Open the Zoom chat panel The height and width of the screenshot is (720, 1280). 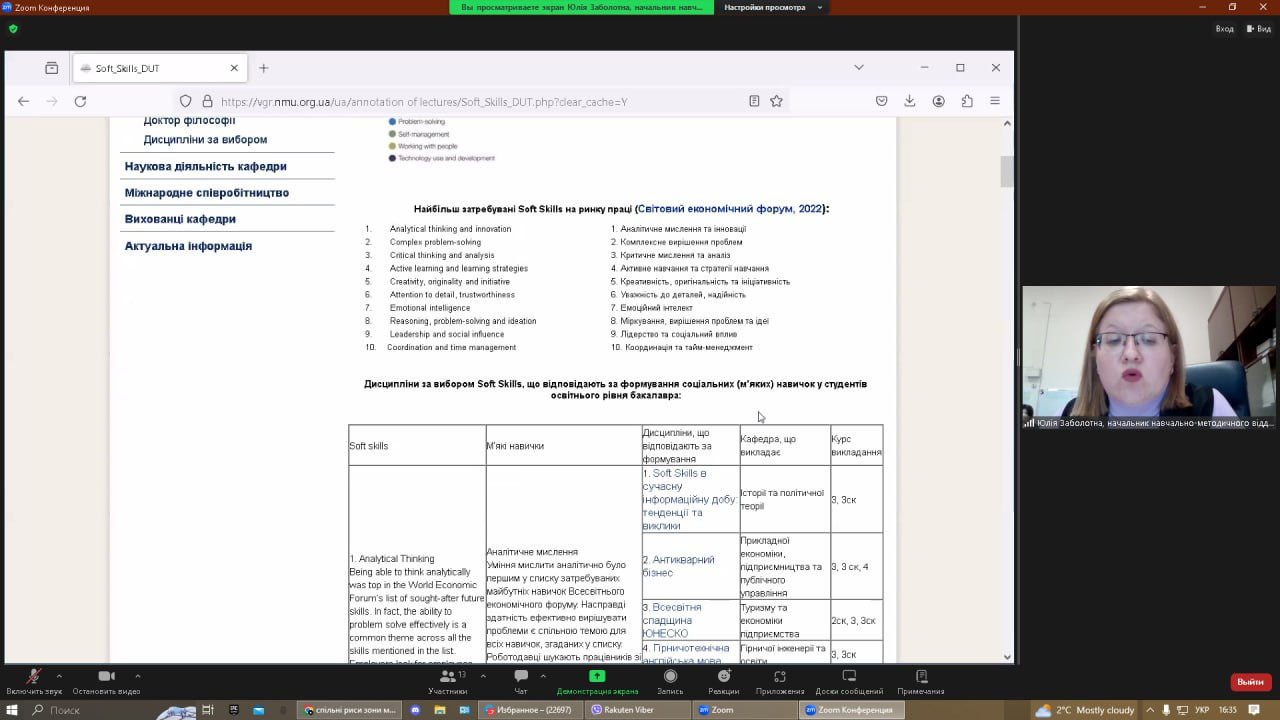(520, 677)
